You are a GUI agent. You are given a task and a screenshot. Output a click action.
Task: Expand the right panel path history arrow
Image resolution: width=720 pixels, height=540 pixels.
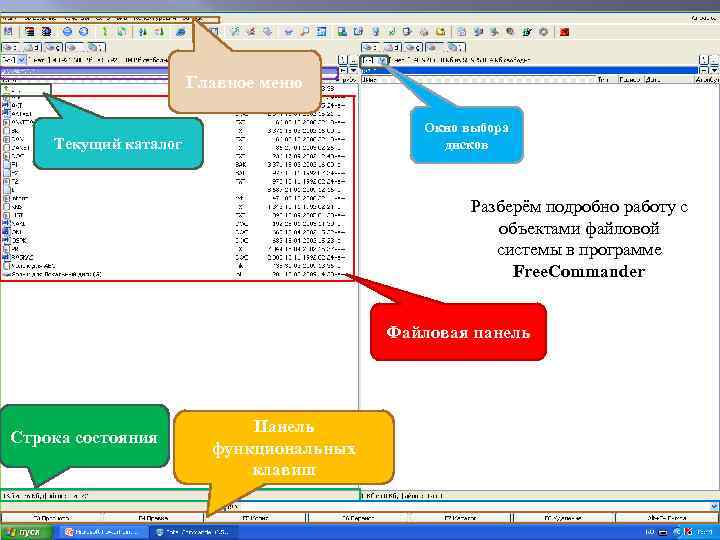coord(714,70)
